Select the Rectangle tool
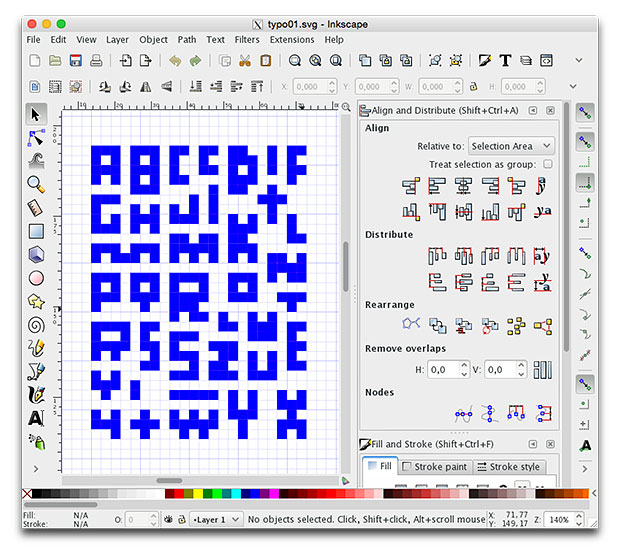The image size is (620, 556). 36,231
